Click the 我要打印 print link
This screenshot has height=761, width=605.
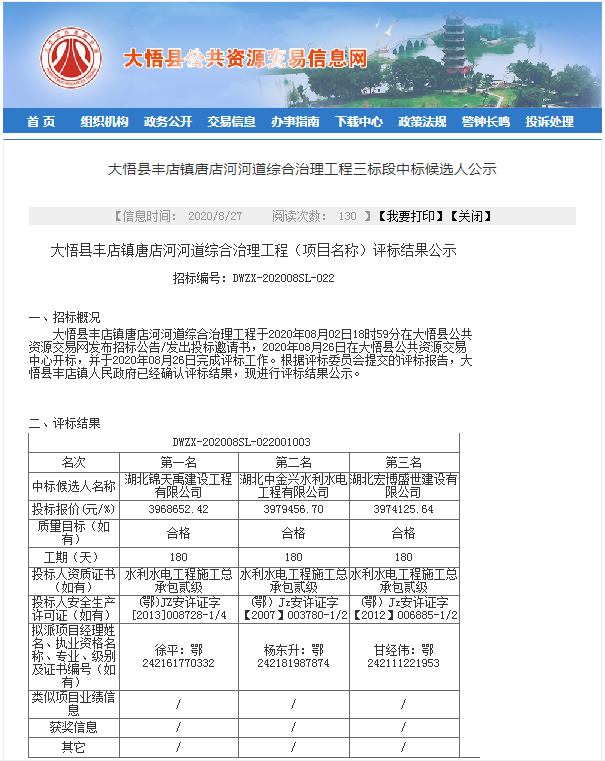click(407, 216)
